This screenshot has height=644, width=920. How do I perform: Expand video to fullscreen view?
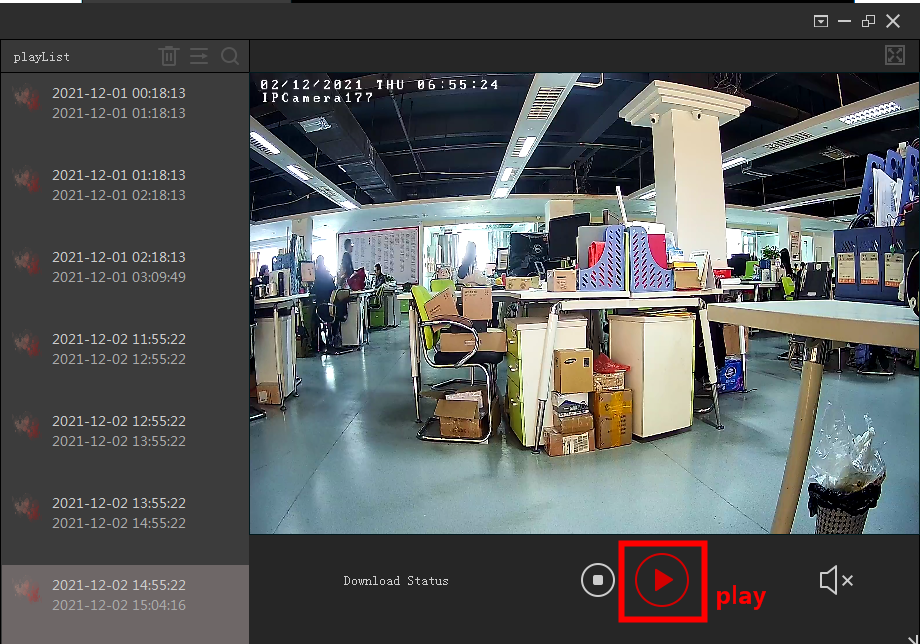[x=895, y=56]
